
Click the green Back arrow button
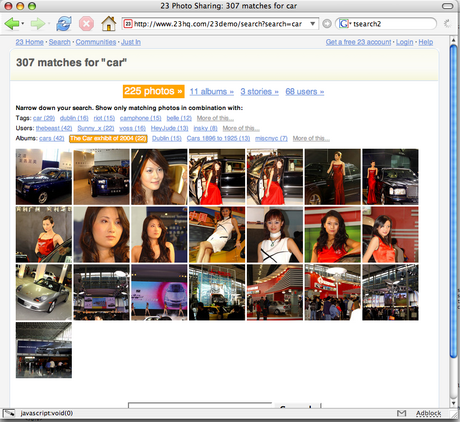click(x=12, y=24)
